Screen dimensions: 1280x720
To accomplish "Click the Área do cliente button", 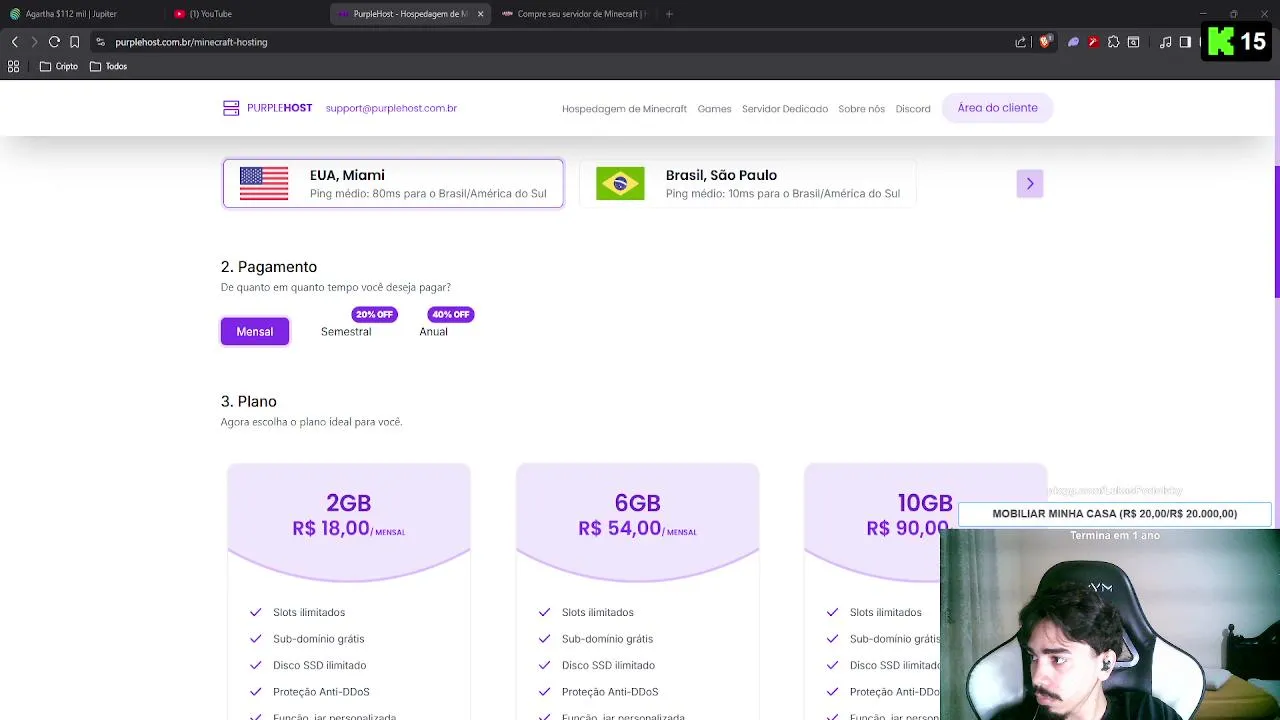I will coord(997,108).
